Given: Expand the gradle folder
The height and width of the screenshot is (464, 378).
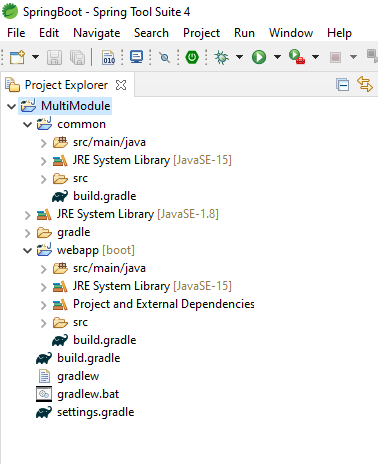Looking at the screenshot, I should pyautogui.click(x=27, y=233).
